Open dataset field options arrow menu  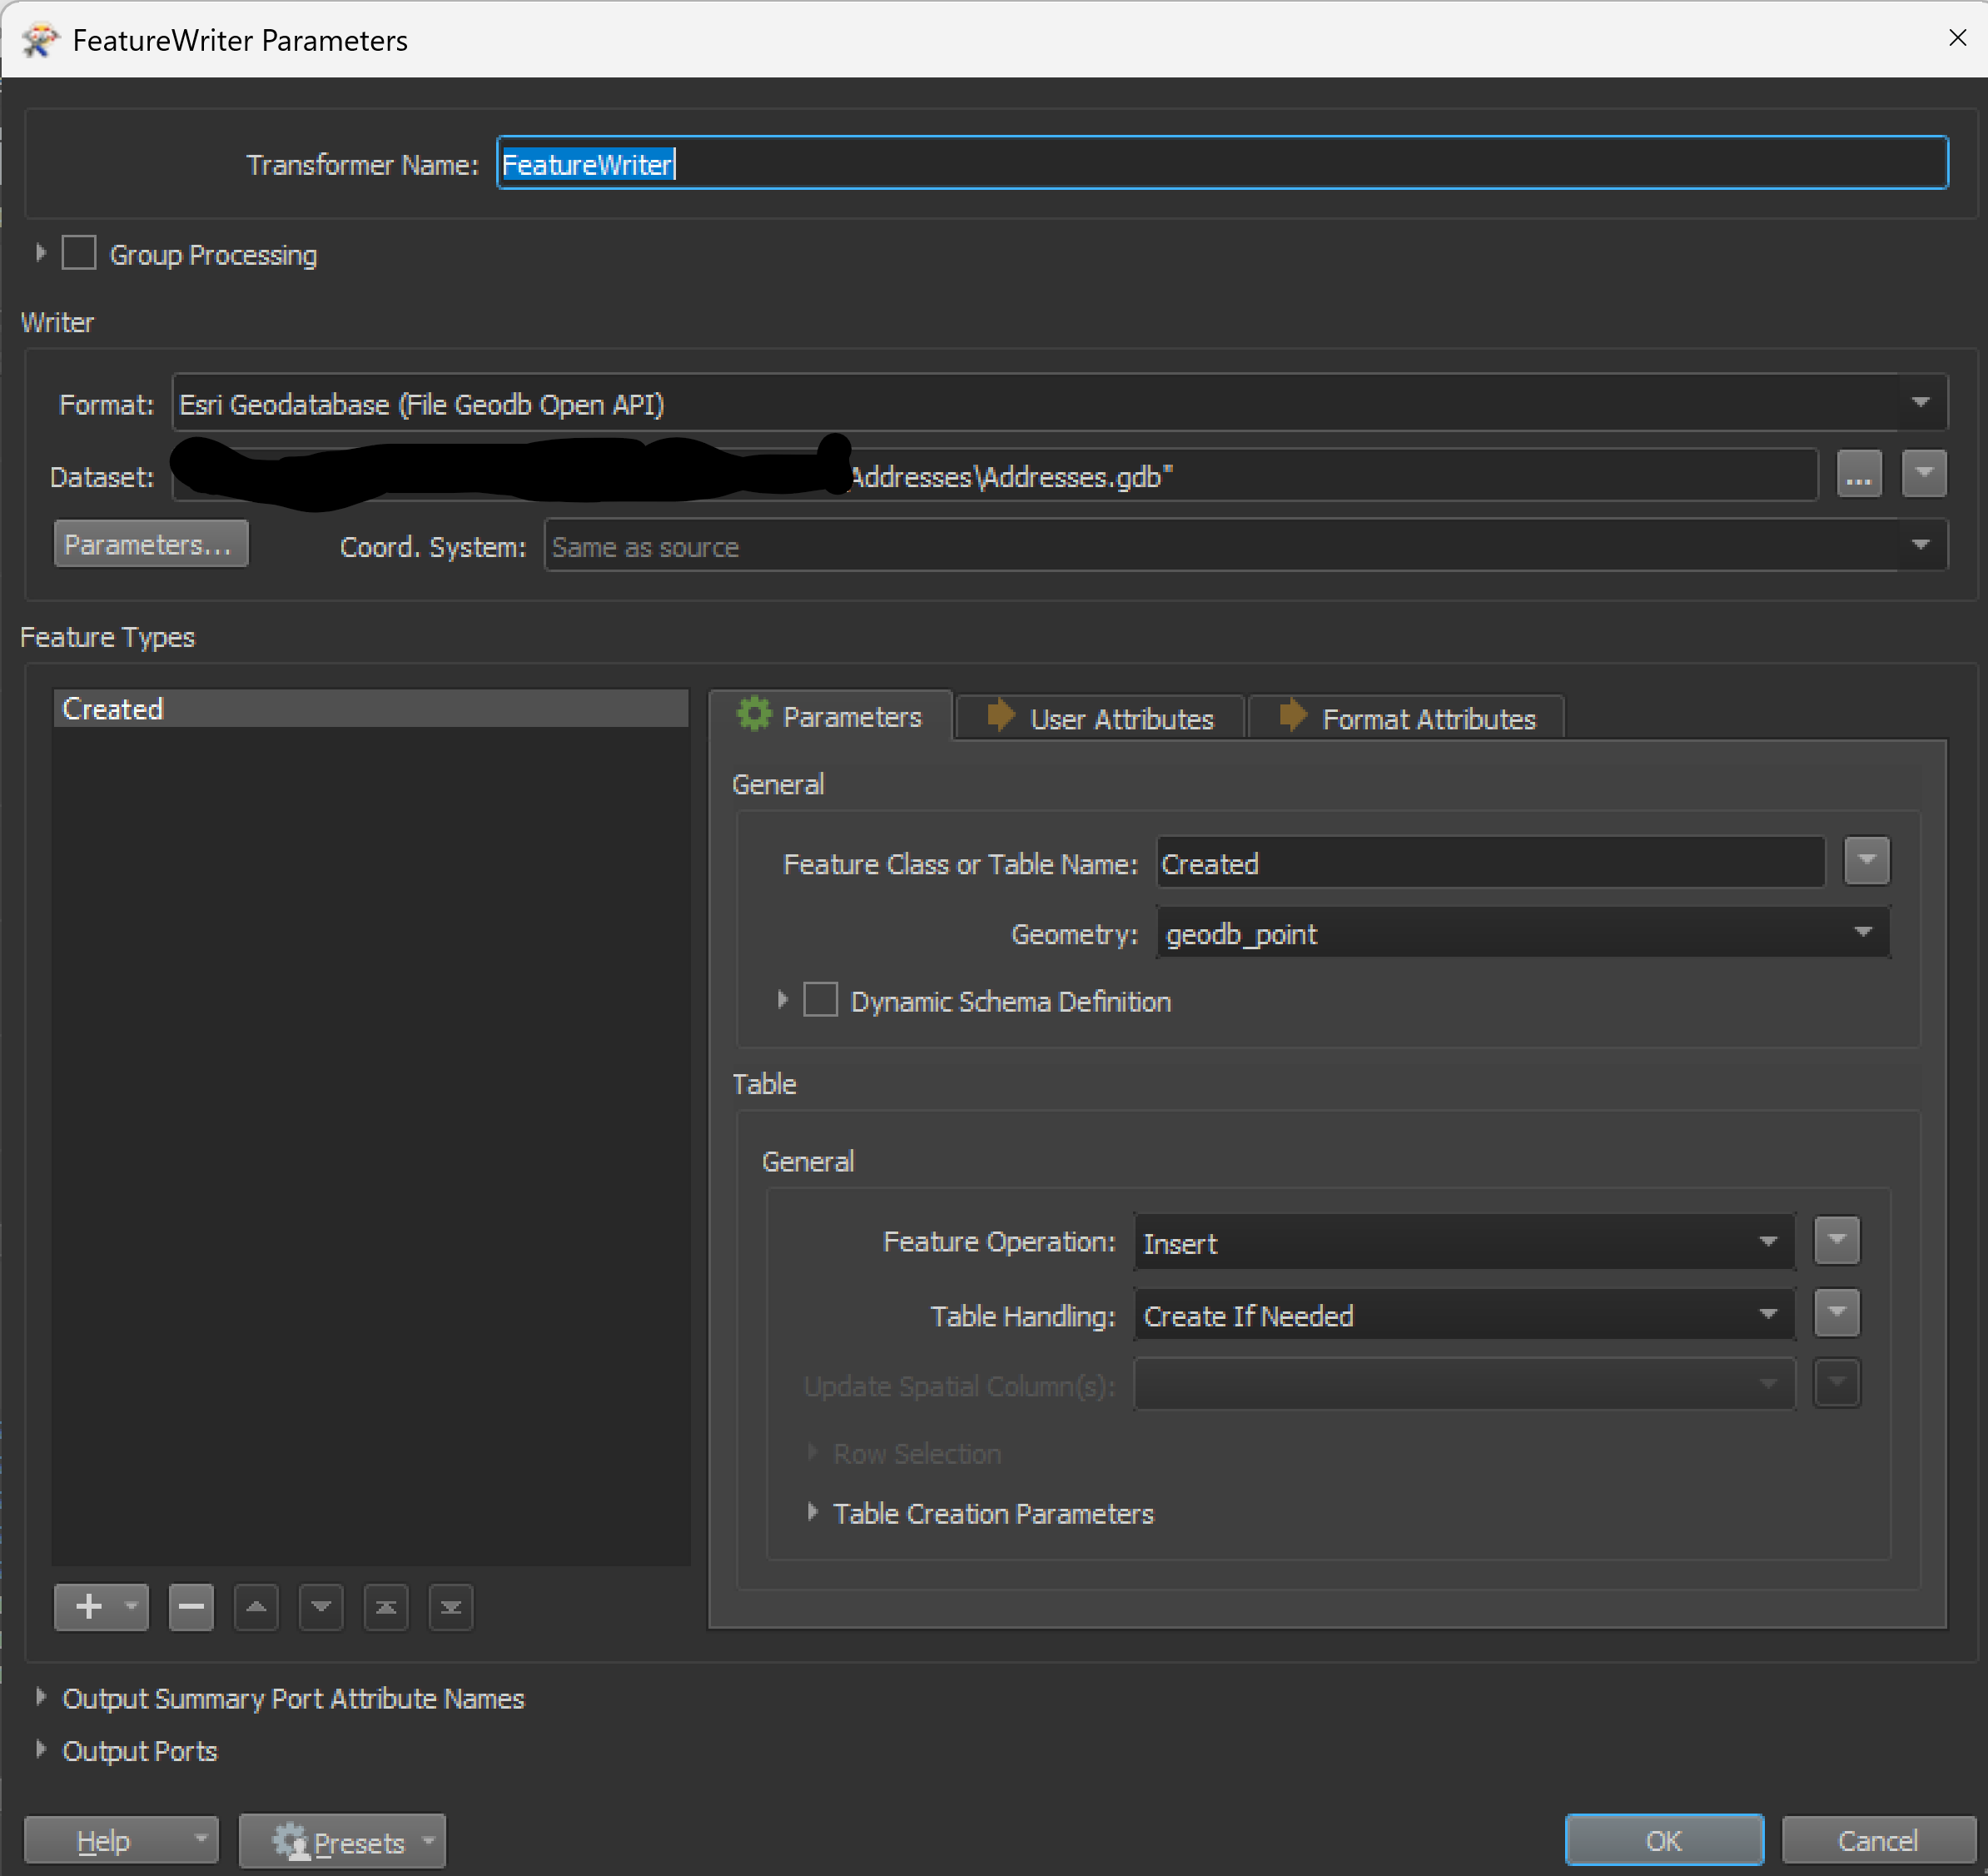point(1924,474)
